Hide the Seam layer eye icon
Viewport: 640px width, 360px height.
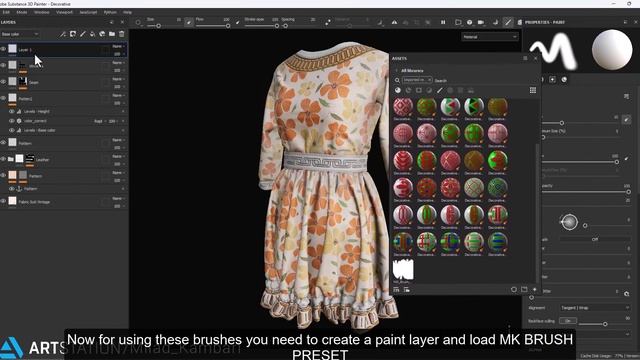pyautogui.click(x=3, y=82)
